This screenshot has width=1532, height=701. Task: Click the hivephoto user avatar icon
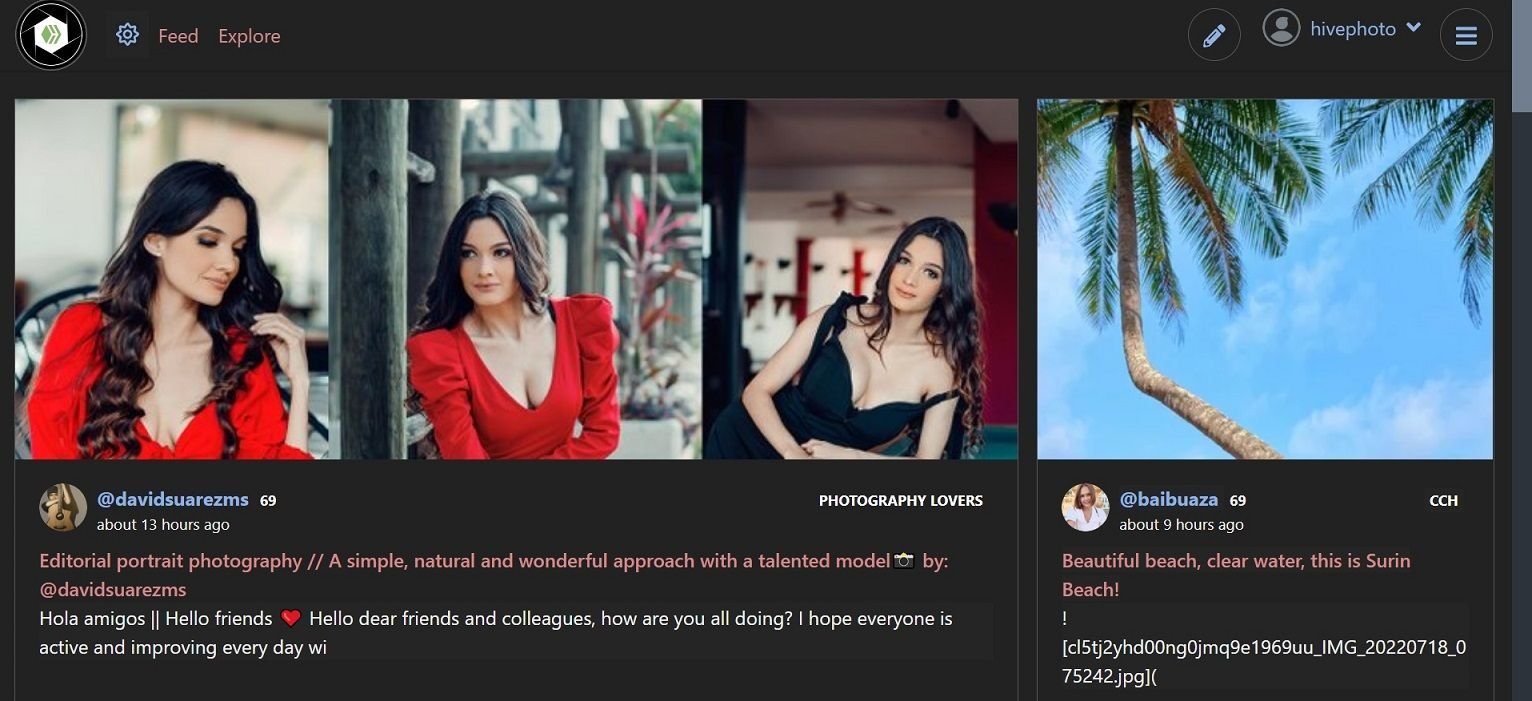(1281, 28)
